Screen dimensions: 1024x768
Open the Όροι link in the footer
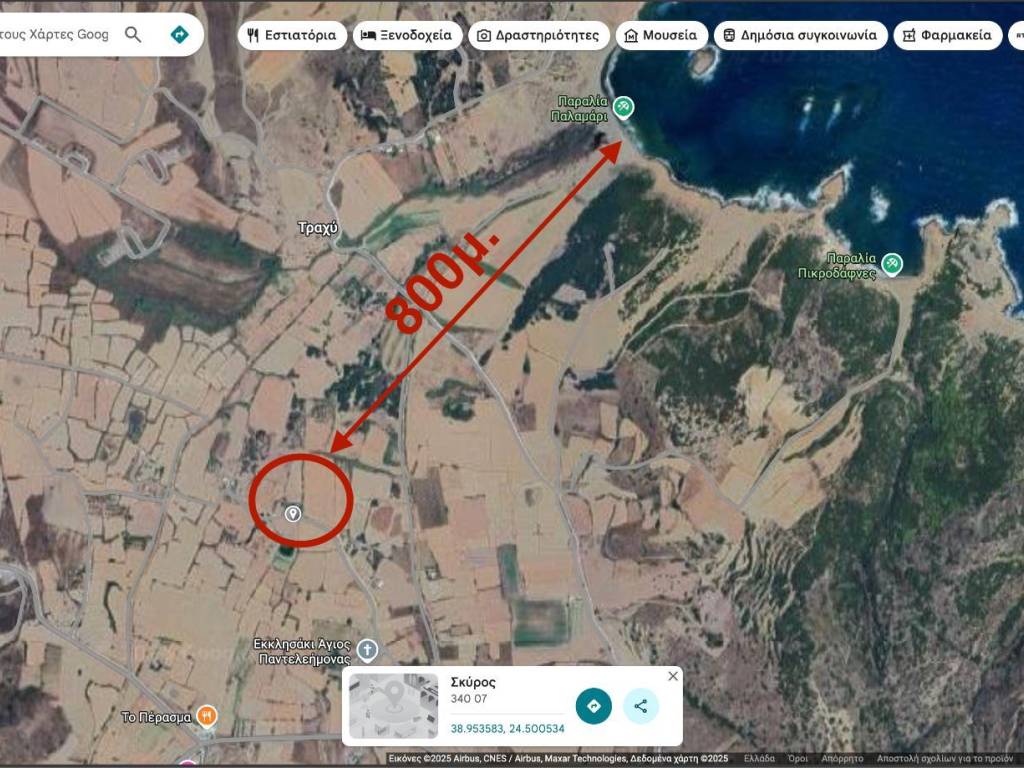[x=797, y=759]
